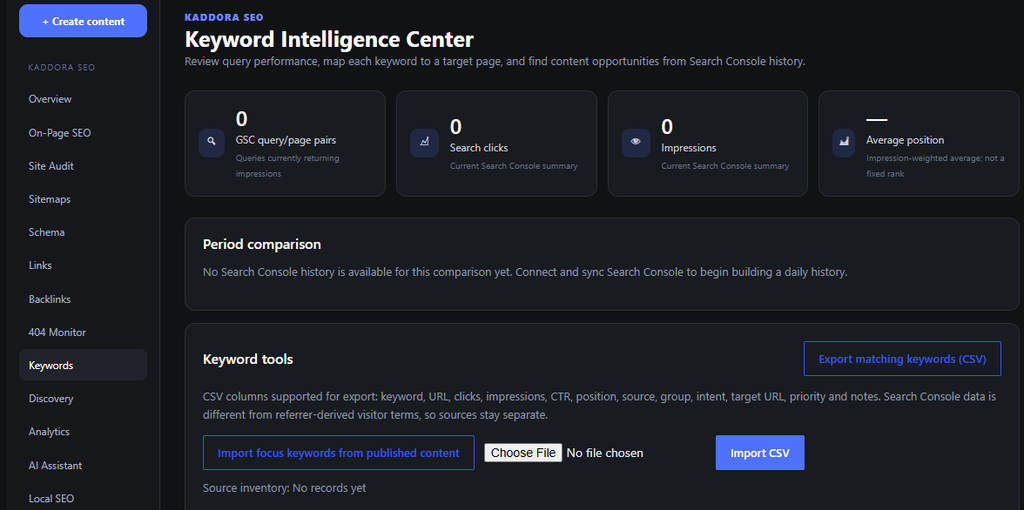Click Import focus keywords from published content
The image size is (1024, 510).
coord(338,453)
